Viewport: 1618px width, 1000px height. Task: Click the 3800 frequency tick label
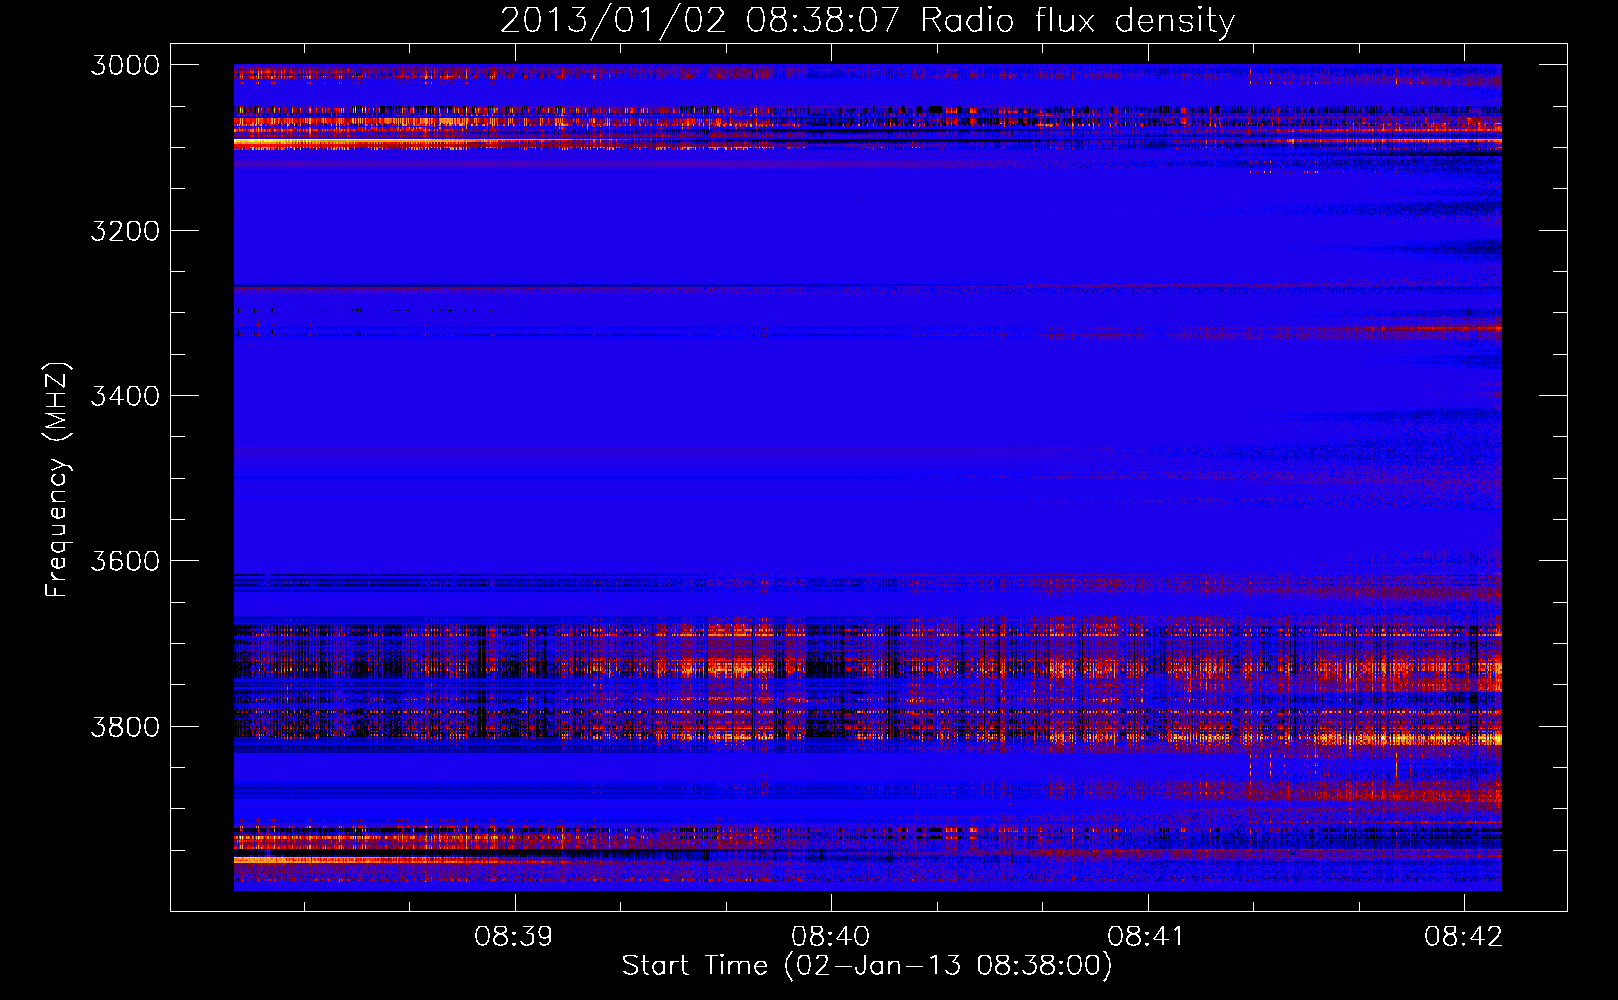tap(125, 727)
